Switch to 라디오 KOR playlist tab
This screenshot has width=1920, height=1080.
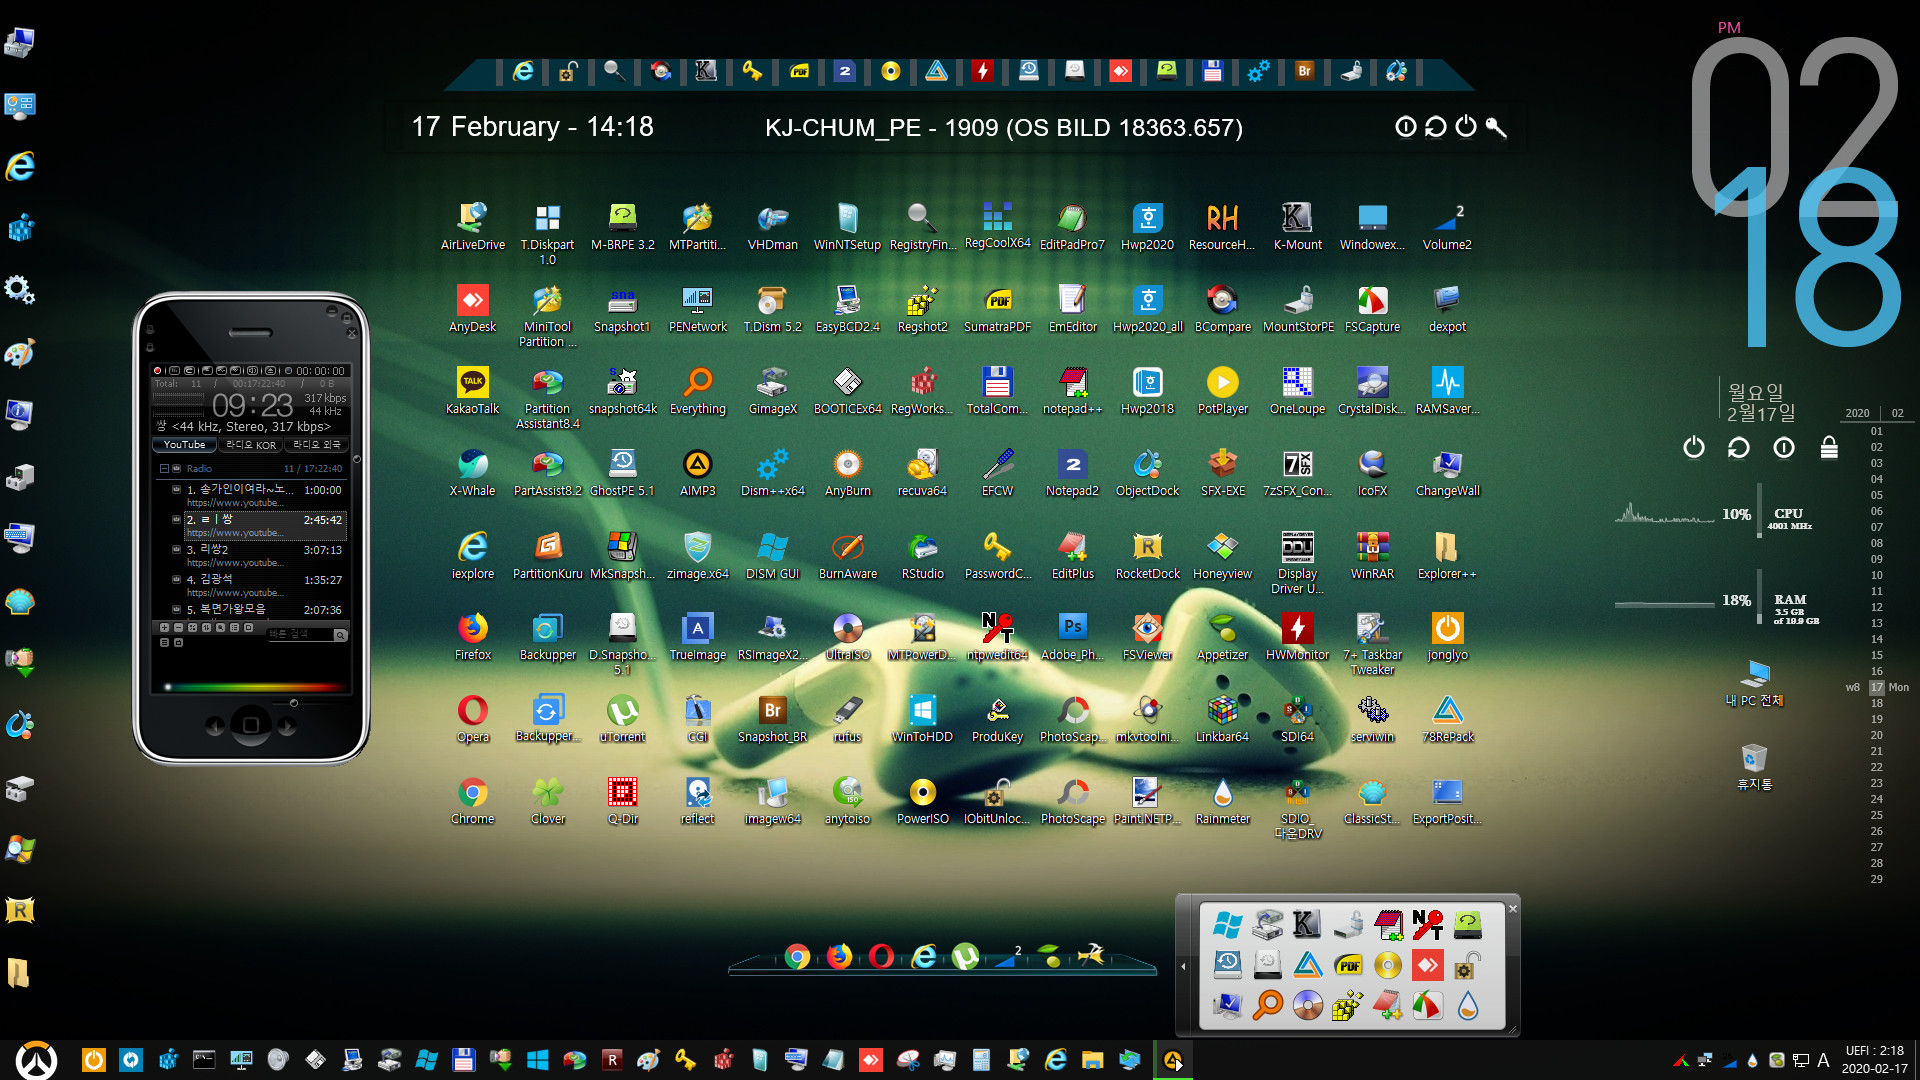pos(250,444)
